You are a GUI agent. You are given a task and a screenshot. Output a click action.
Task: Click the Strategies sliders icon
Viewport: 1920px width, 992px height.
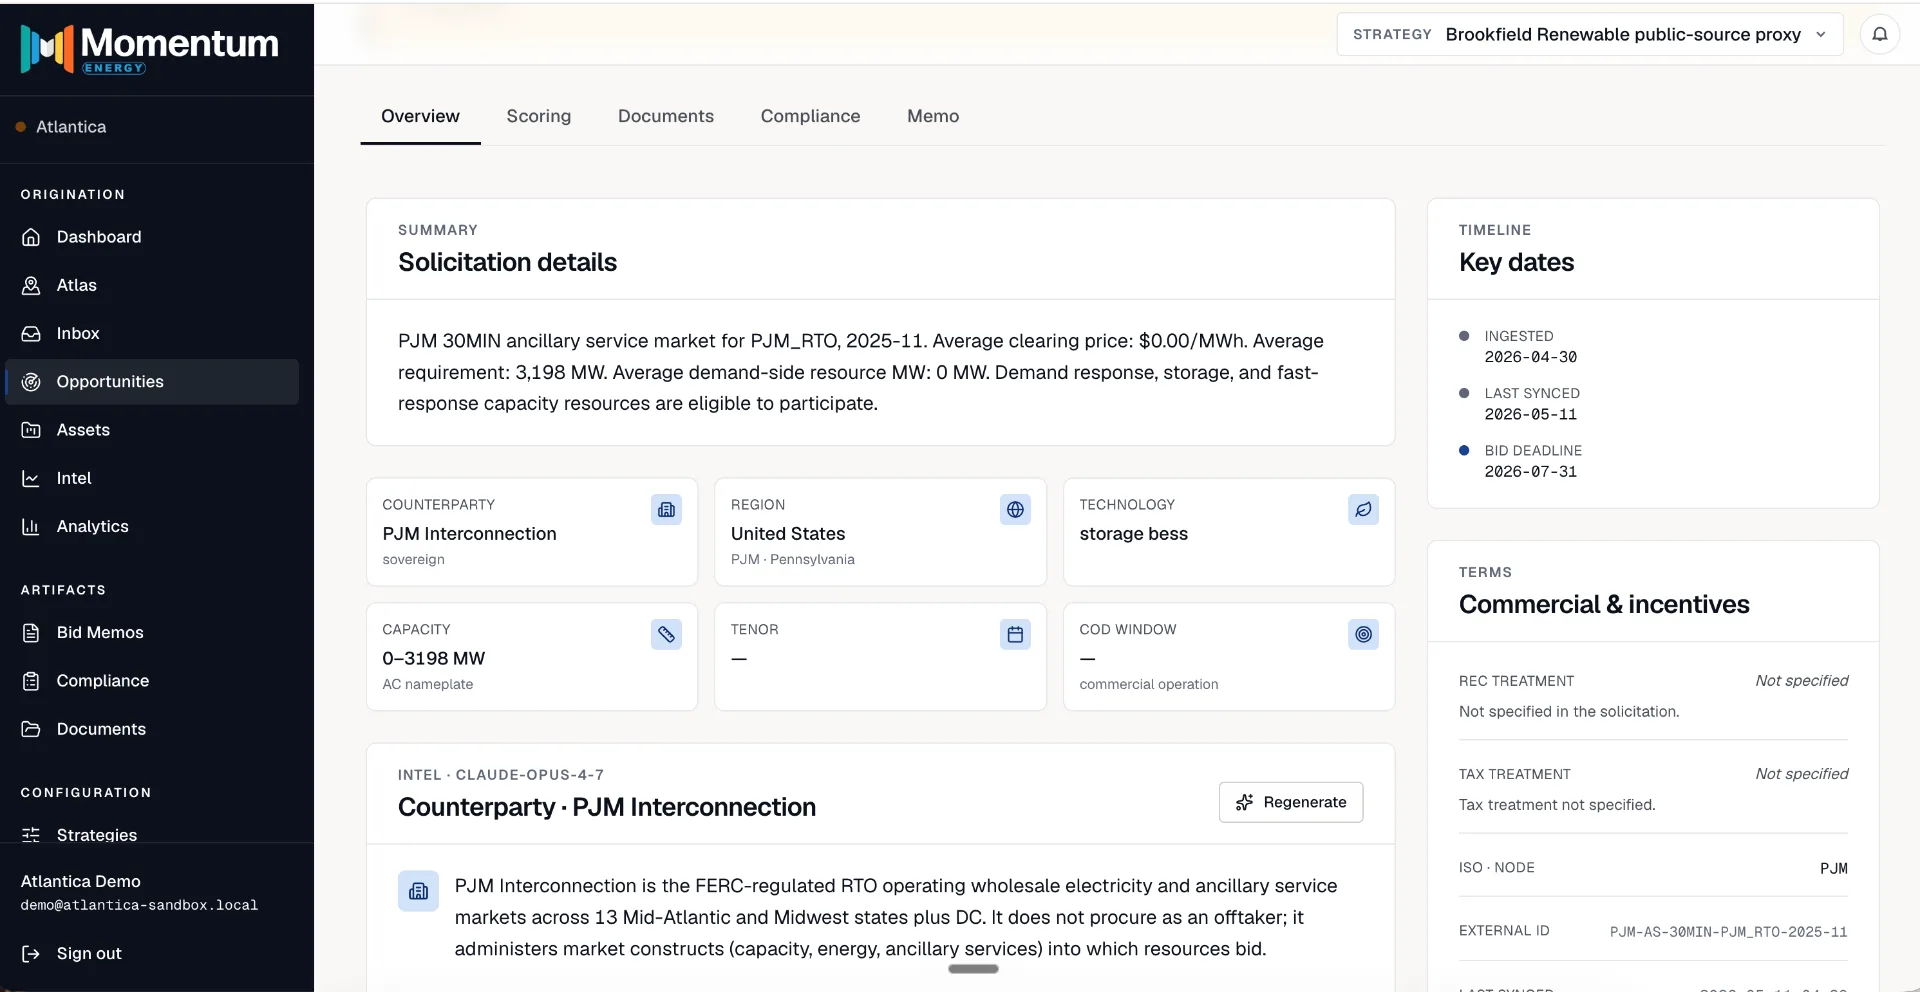31,835
